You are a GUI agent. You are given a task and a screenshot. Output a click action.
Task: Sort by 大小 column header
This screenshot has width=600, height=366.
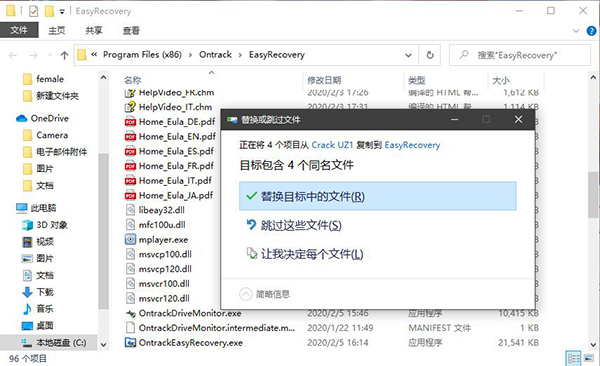(x=501, y=80)
